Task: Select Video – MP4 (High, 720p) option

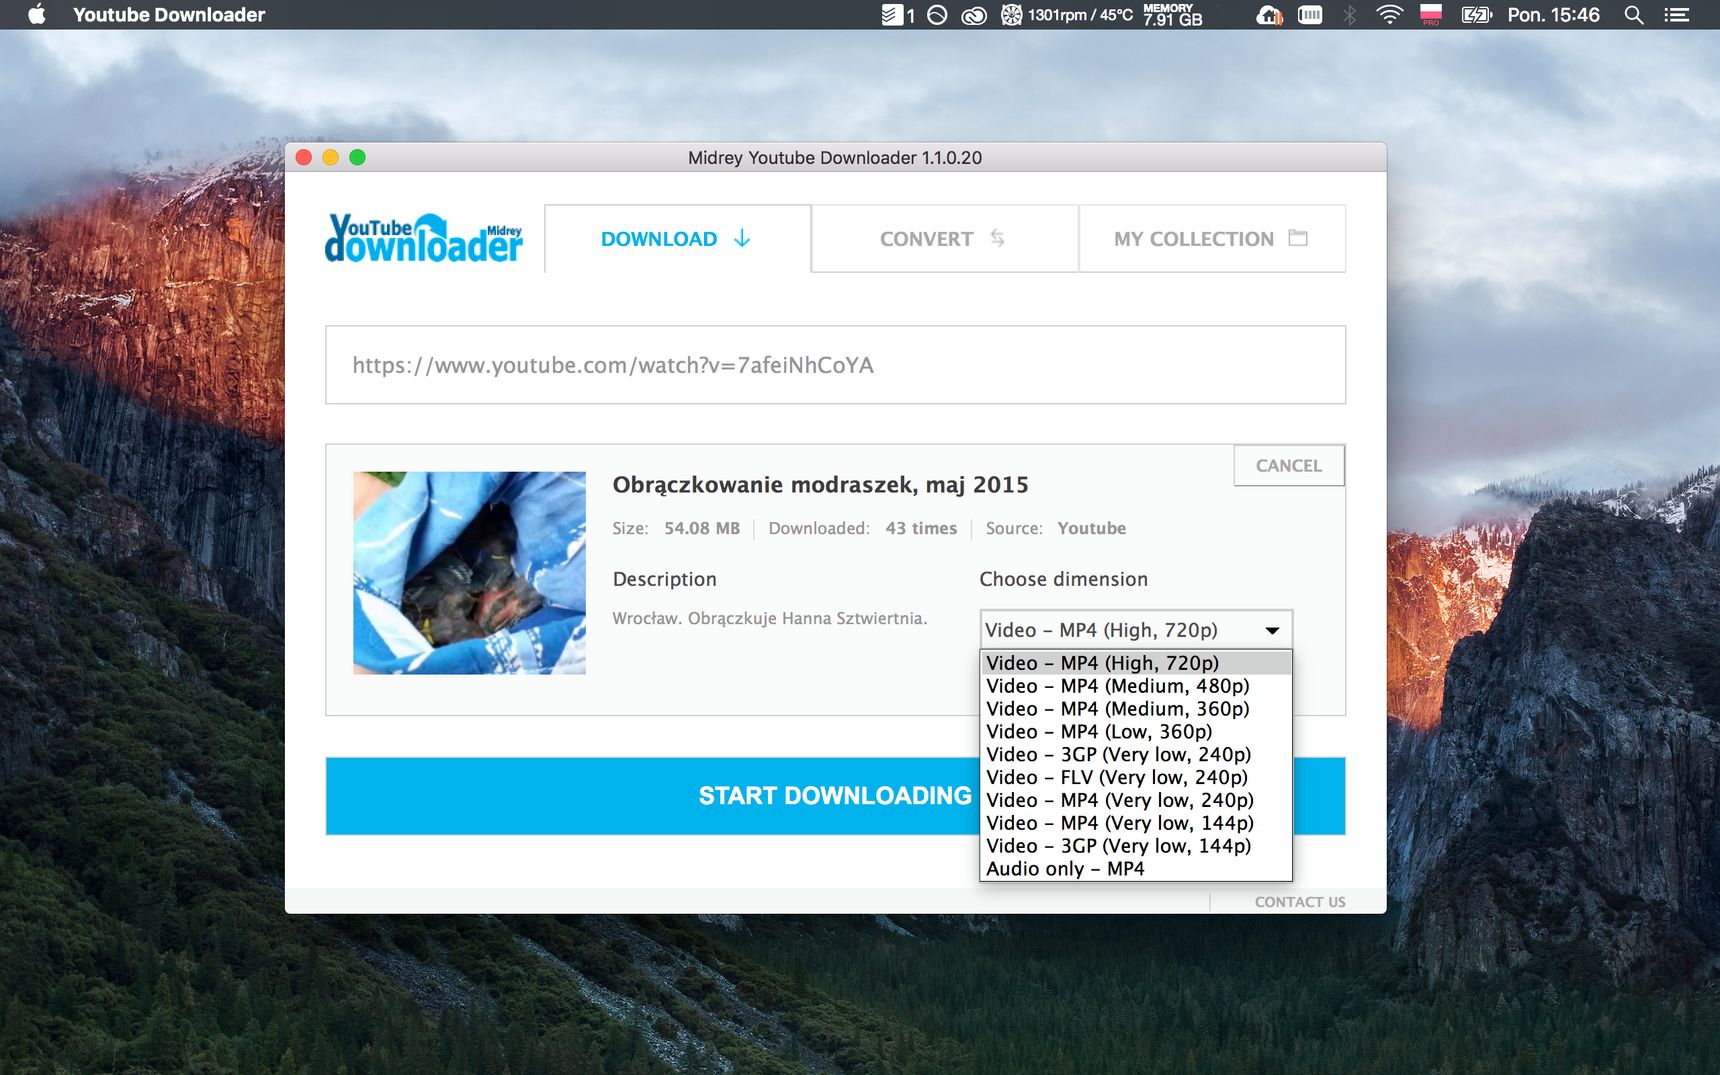Action: 1136,663
